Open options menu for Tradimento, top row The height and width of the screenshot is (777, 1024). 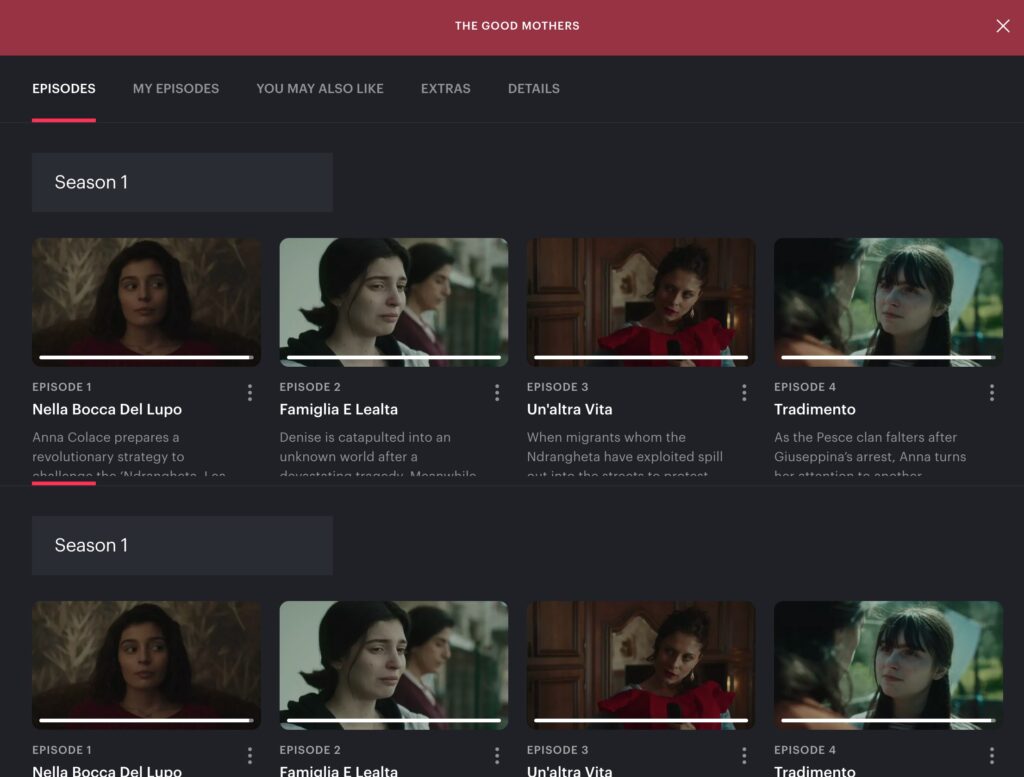pyautogui.click(x=991, y=392)
